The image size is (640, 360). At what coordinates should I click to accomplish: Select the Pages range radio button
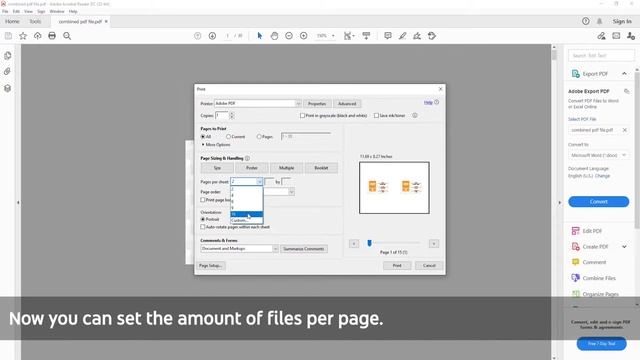tap(259, 137)
